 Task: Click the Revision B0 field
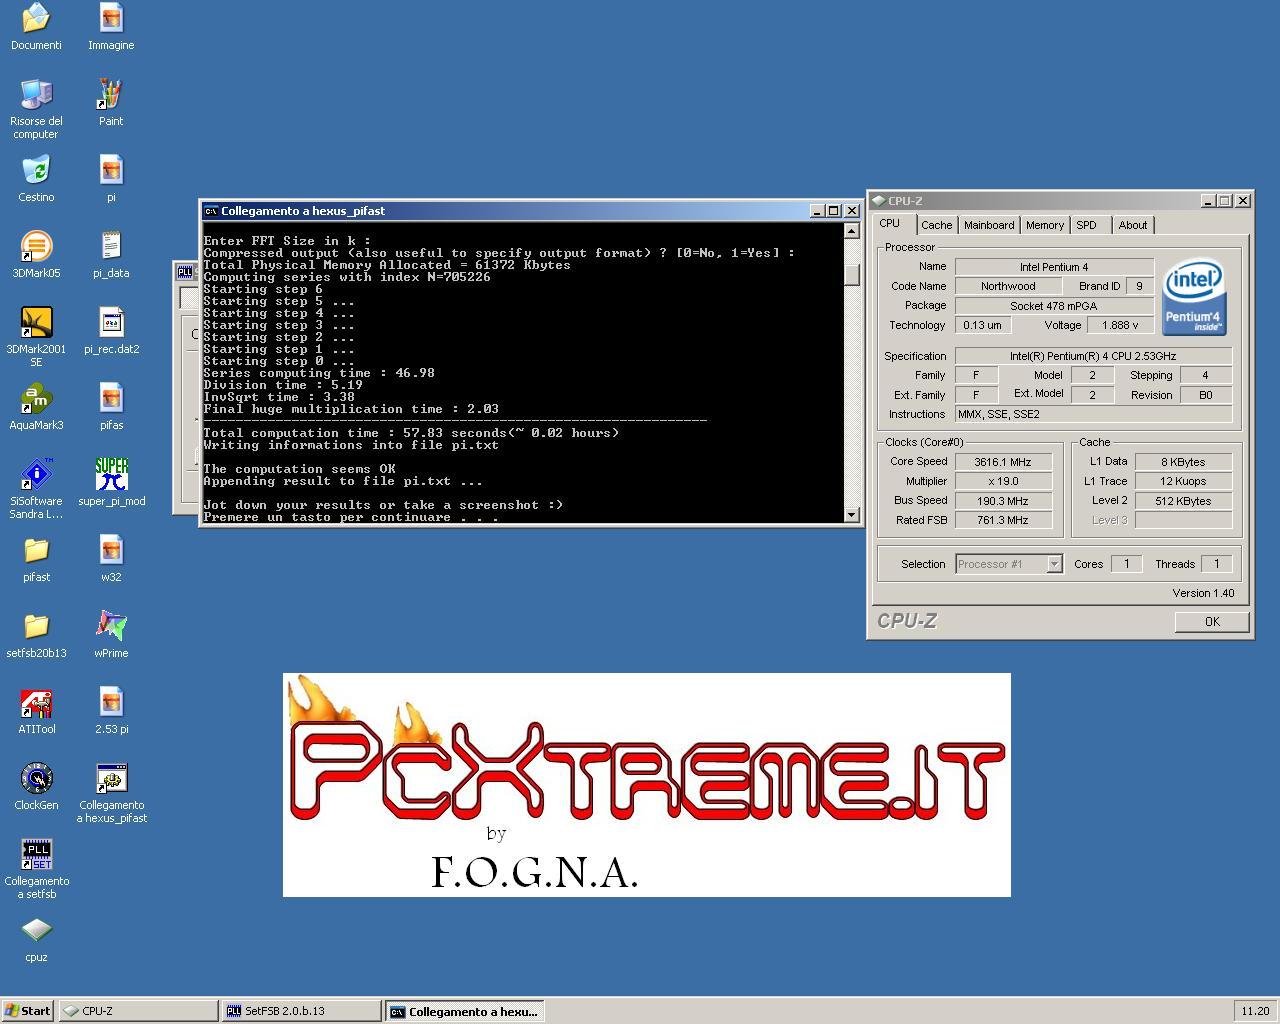(1205, 395)
